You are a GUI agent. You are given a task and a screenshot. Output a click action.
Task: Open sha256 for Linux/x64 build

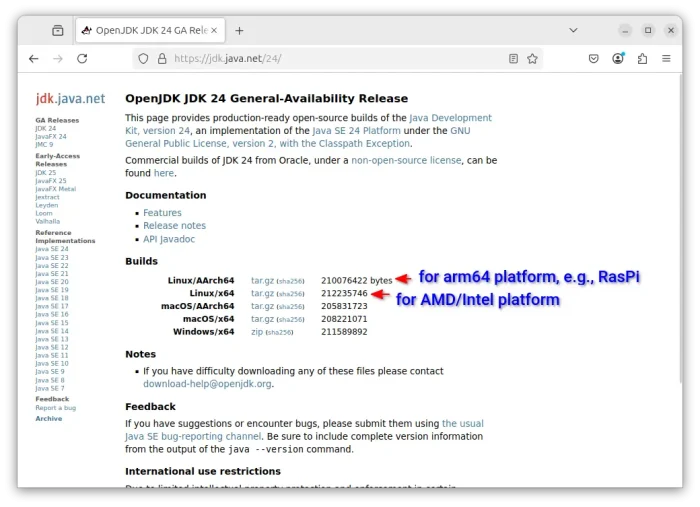291,294
